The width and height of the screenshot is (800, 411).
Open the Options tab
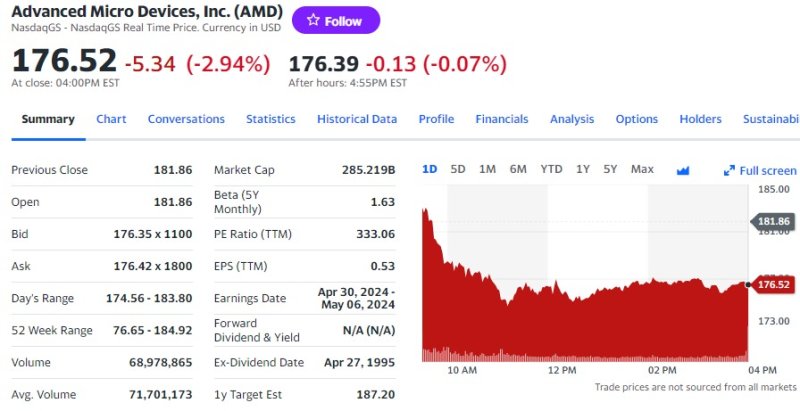point(637,119)
